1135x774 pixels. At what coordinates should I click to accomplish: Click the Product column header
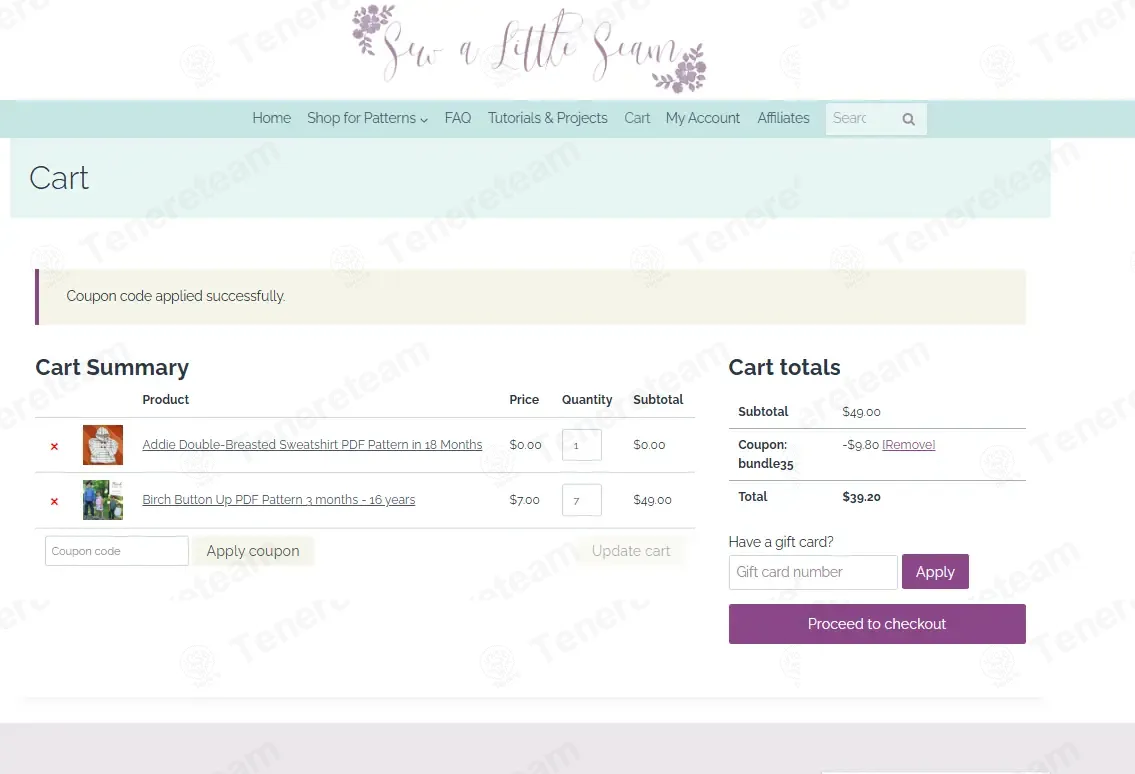165,400
